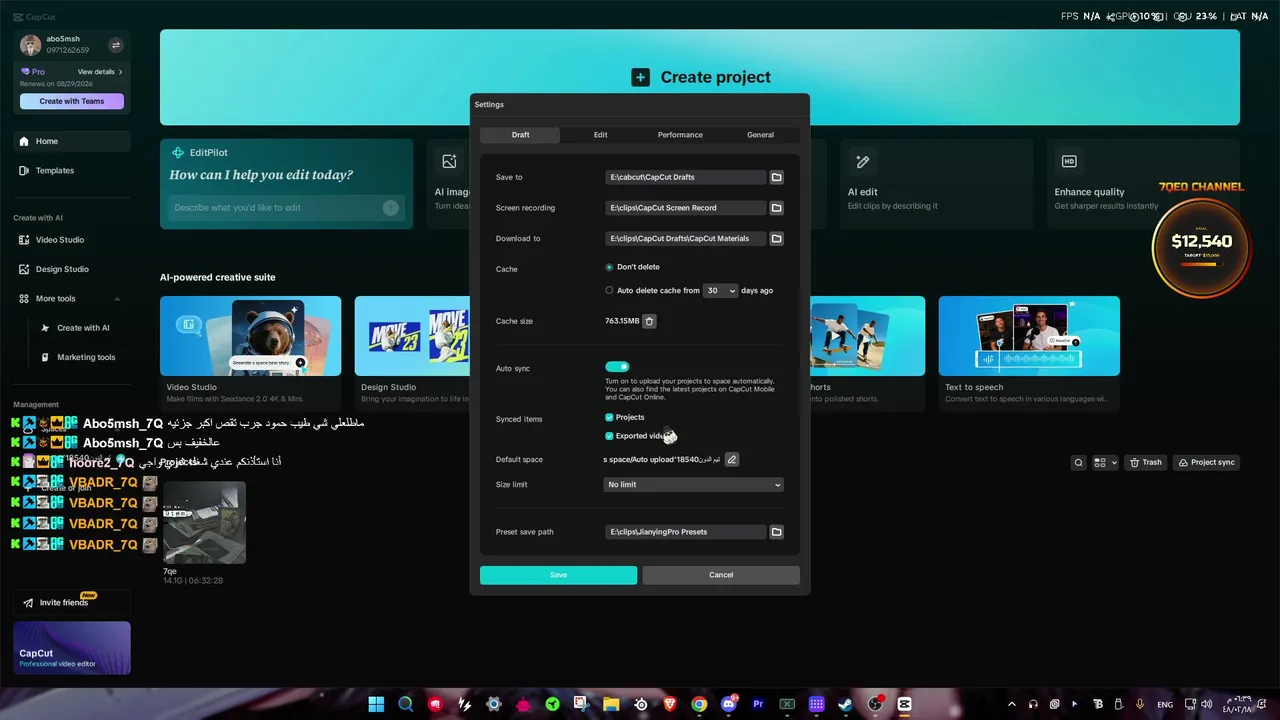
Task: Switch to the Edit settings tab
Action: point(600,135)
